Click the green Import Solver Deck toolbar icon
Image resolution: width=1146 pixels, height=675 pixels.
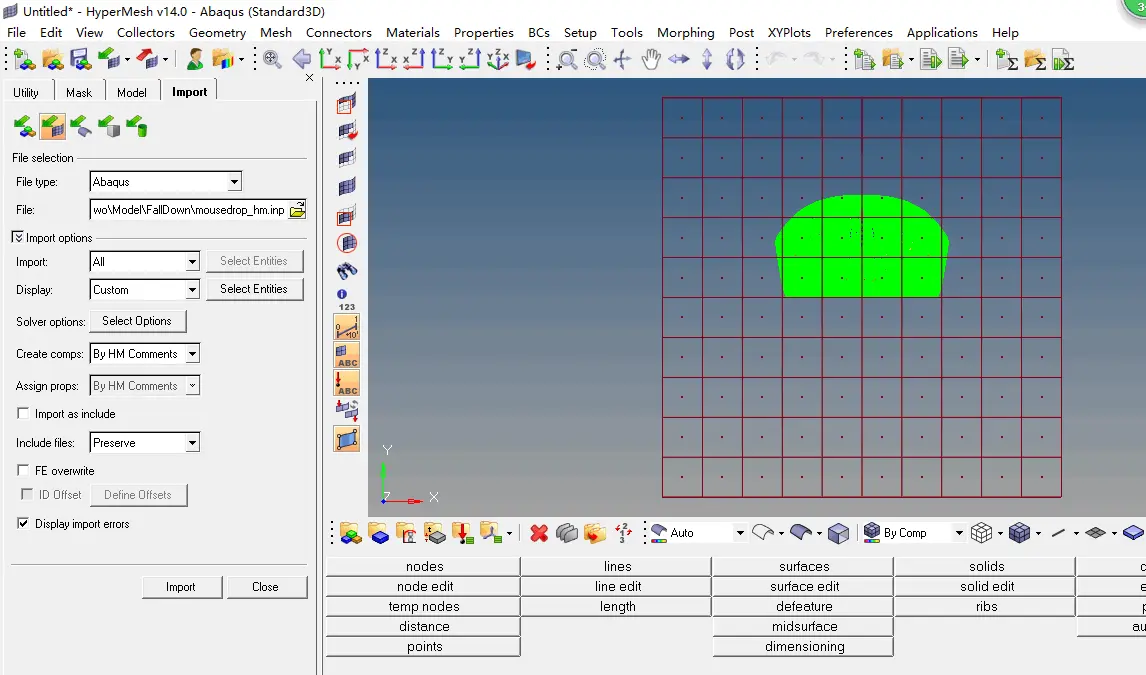pos(108,59)
